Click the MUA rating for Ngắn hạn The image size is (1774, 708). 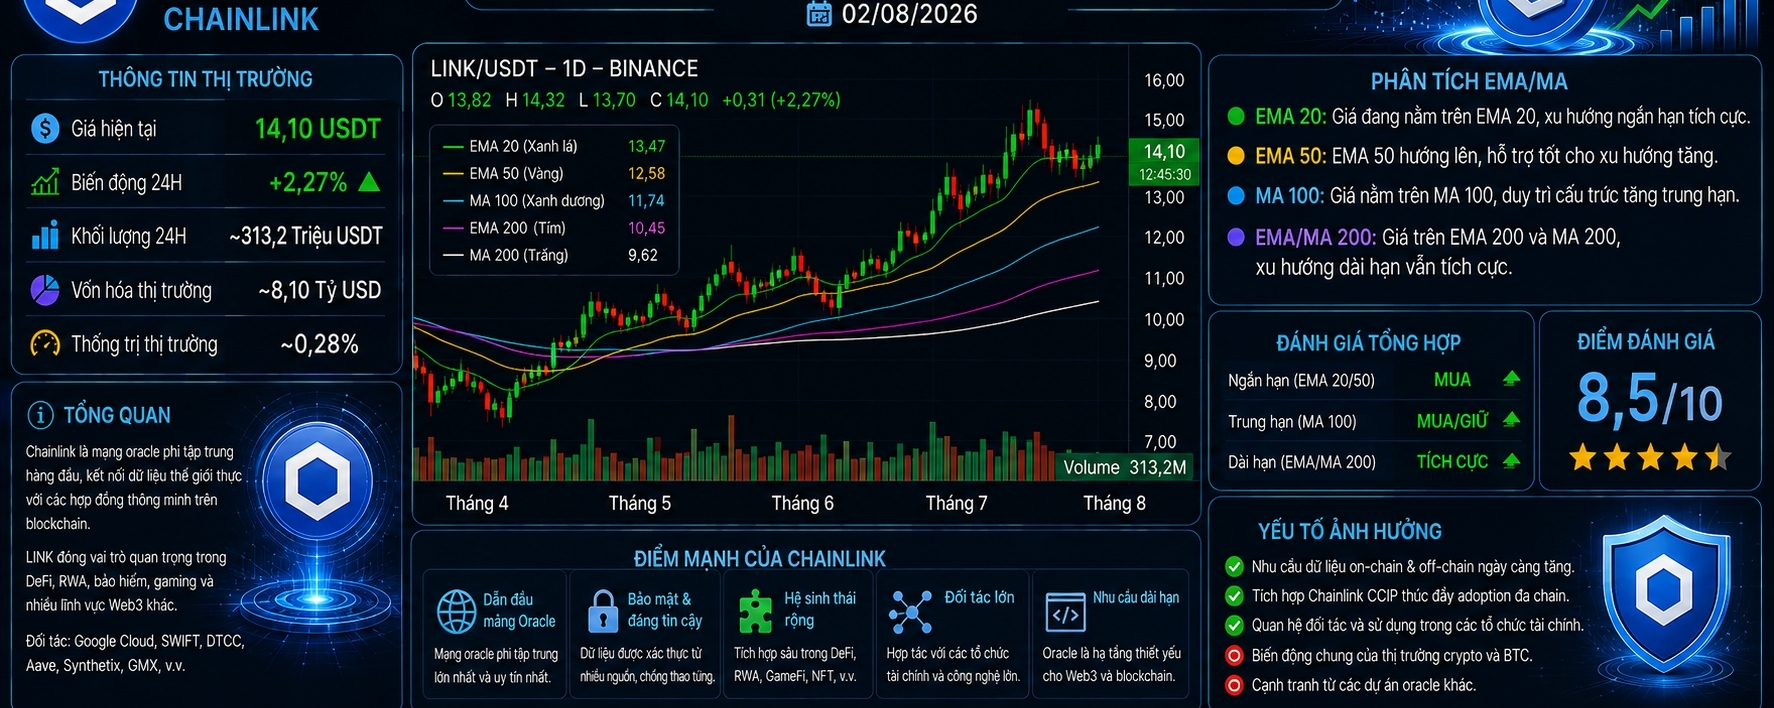(1452, 379)
